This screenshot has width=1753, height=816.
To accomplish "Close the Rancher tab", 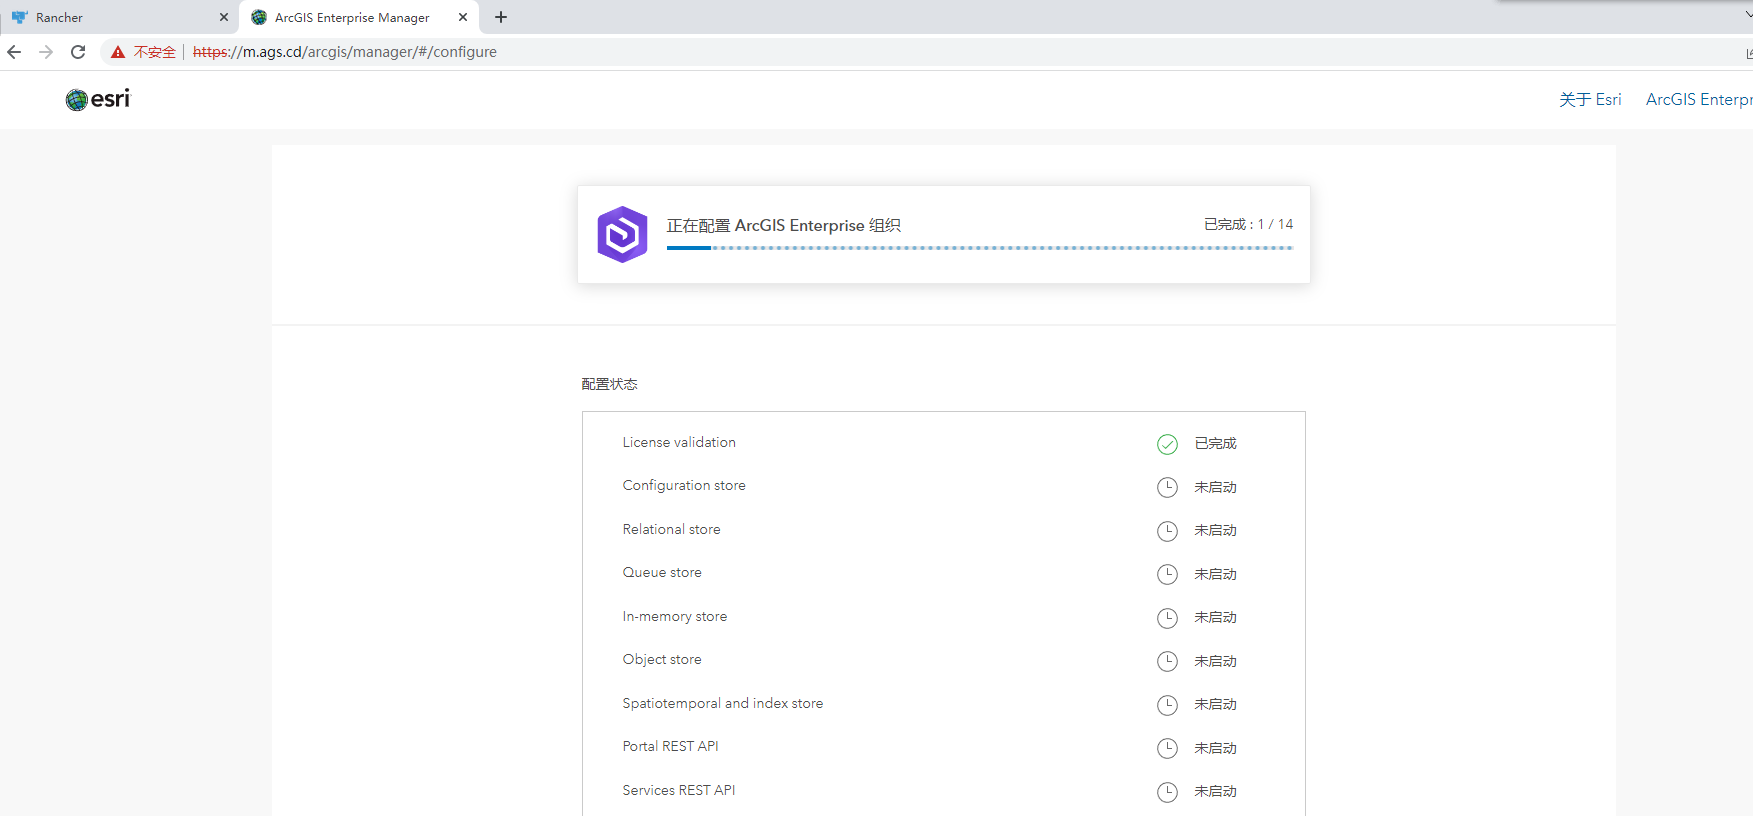I will pos(224,17).
